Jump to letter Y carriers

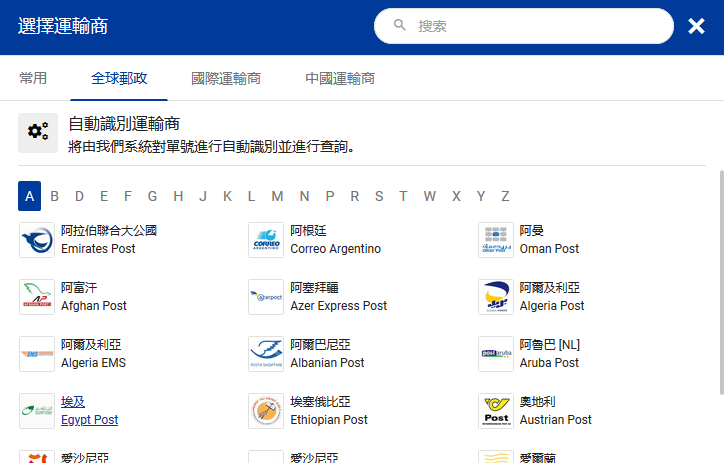(481, 196)
